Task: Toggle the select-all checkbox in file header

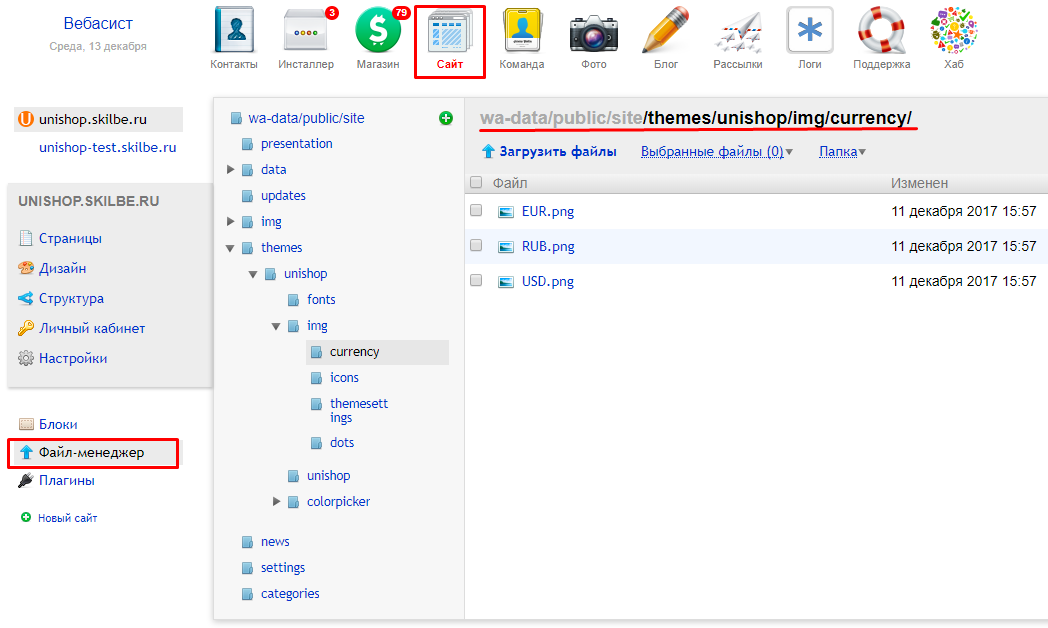Action: 476,183
